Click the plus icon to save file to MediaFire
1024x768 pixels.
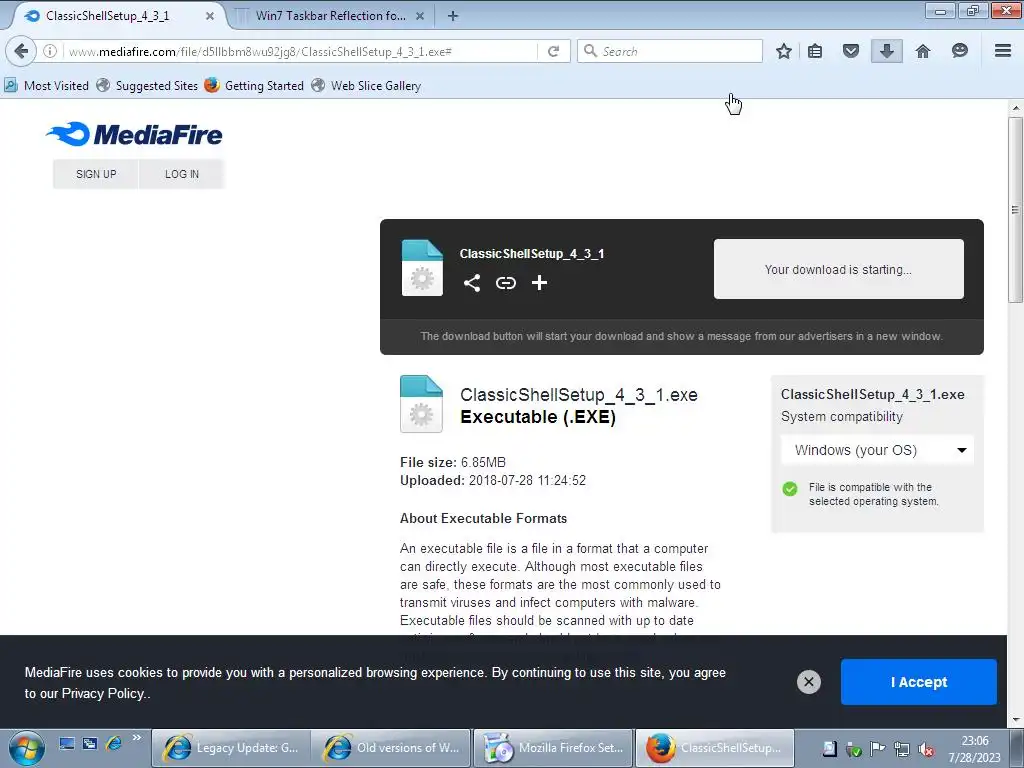539,283
